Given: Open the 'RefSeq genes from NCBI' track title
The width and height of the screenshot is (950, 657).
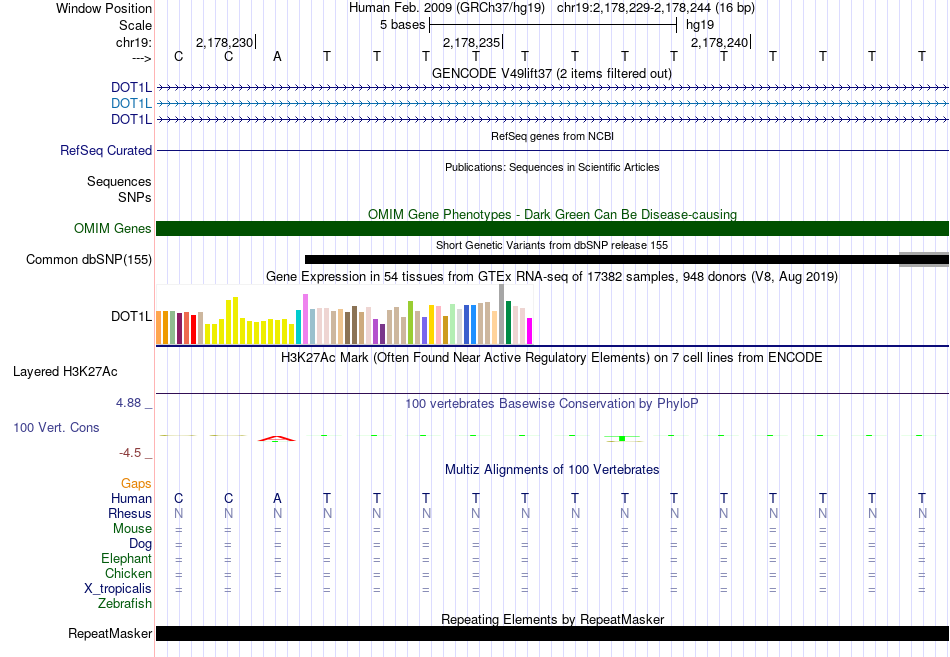Looking at the screenshot, I should click(x=552, y=136).
